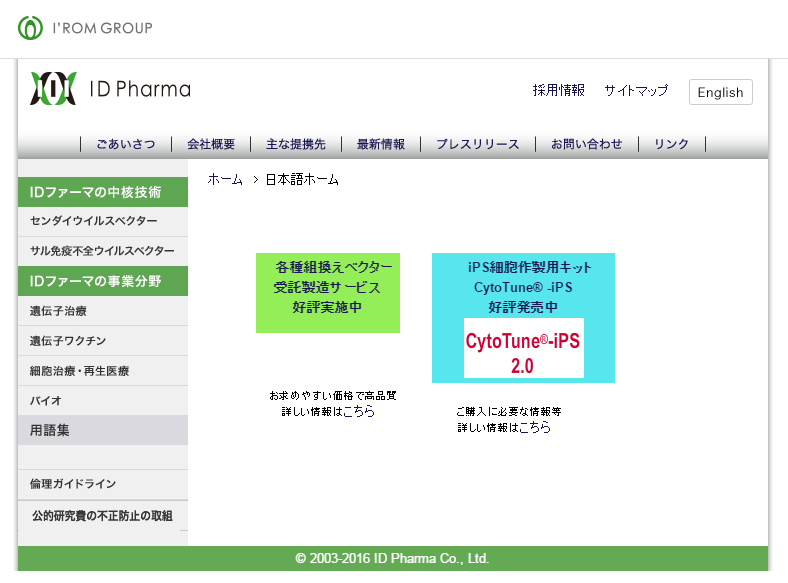Click the ID Pharma logo

(x=111, y=89)
